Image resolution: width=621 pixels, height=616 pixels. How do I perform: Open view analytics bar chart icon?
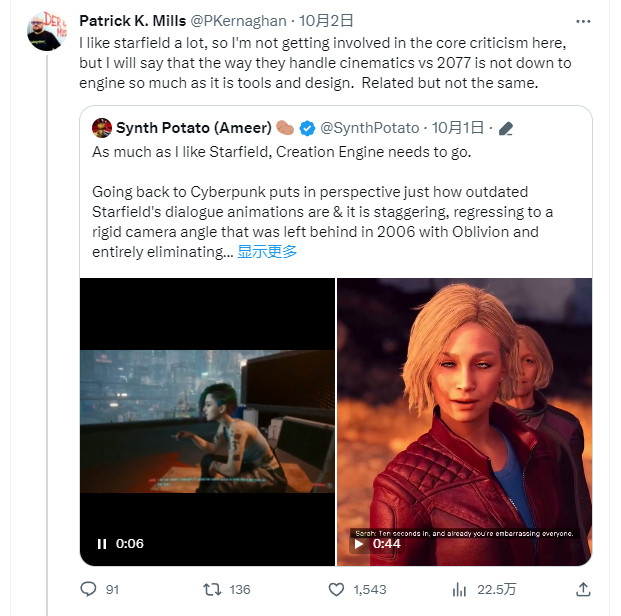(459, 589)
